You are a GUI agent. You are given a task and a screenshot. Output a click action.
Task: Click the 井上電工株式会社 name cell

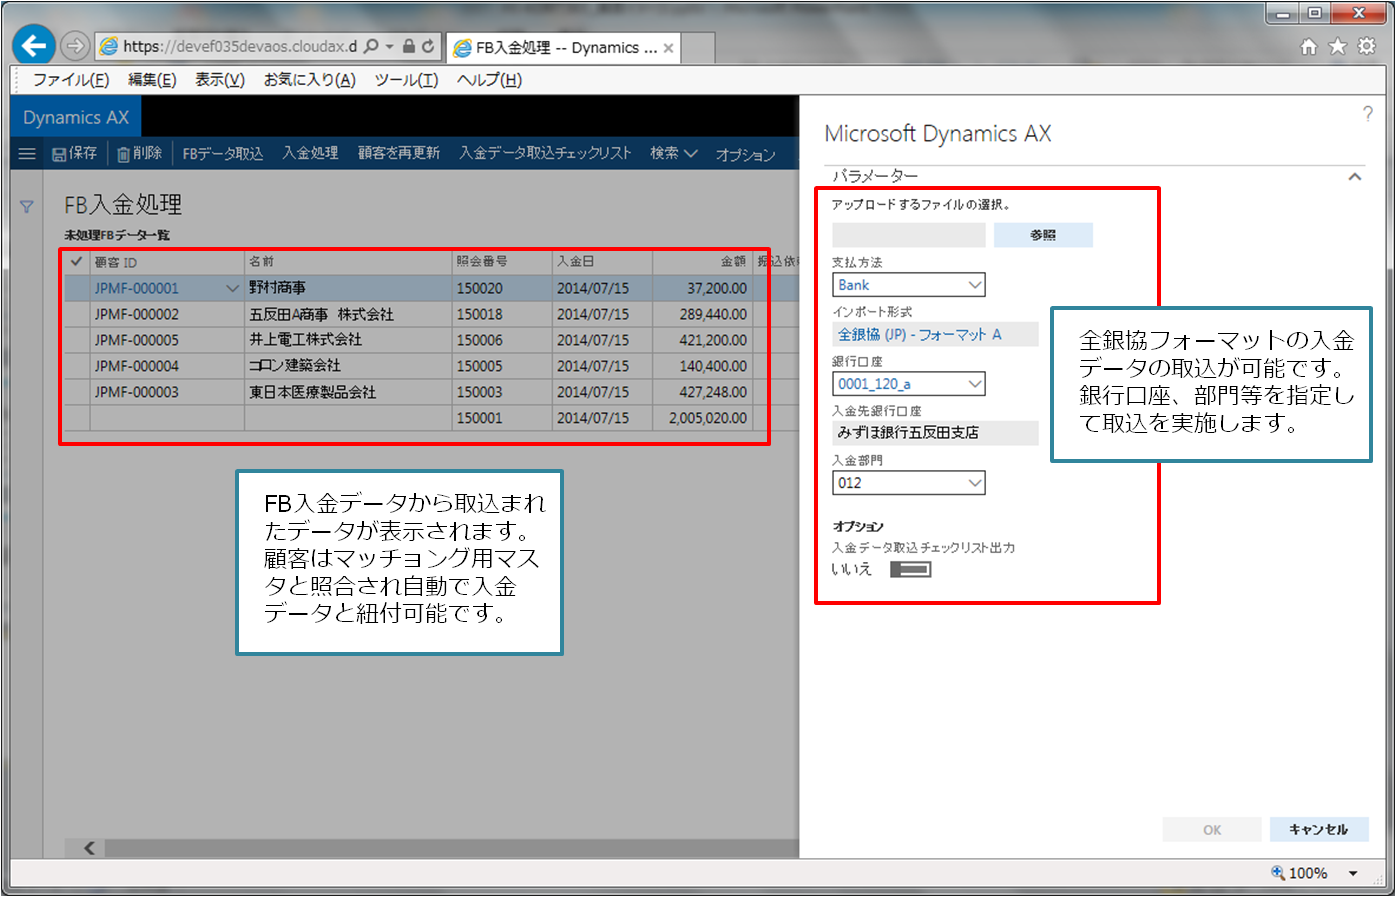(x=348, y=340)
